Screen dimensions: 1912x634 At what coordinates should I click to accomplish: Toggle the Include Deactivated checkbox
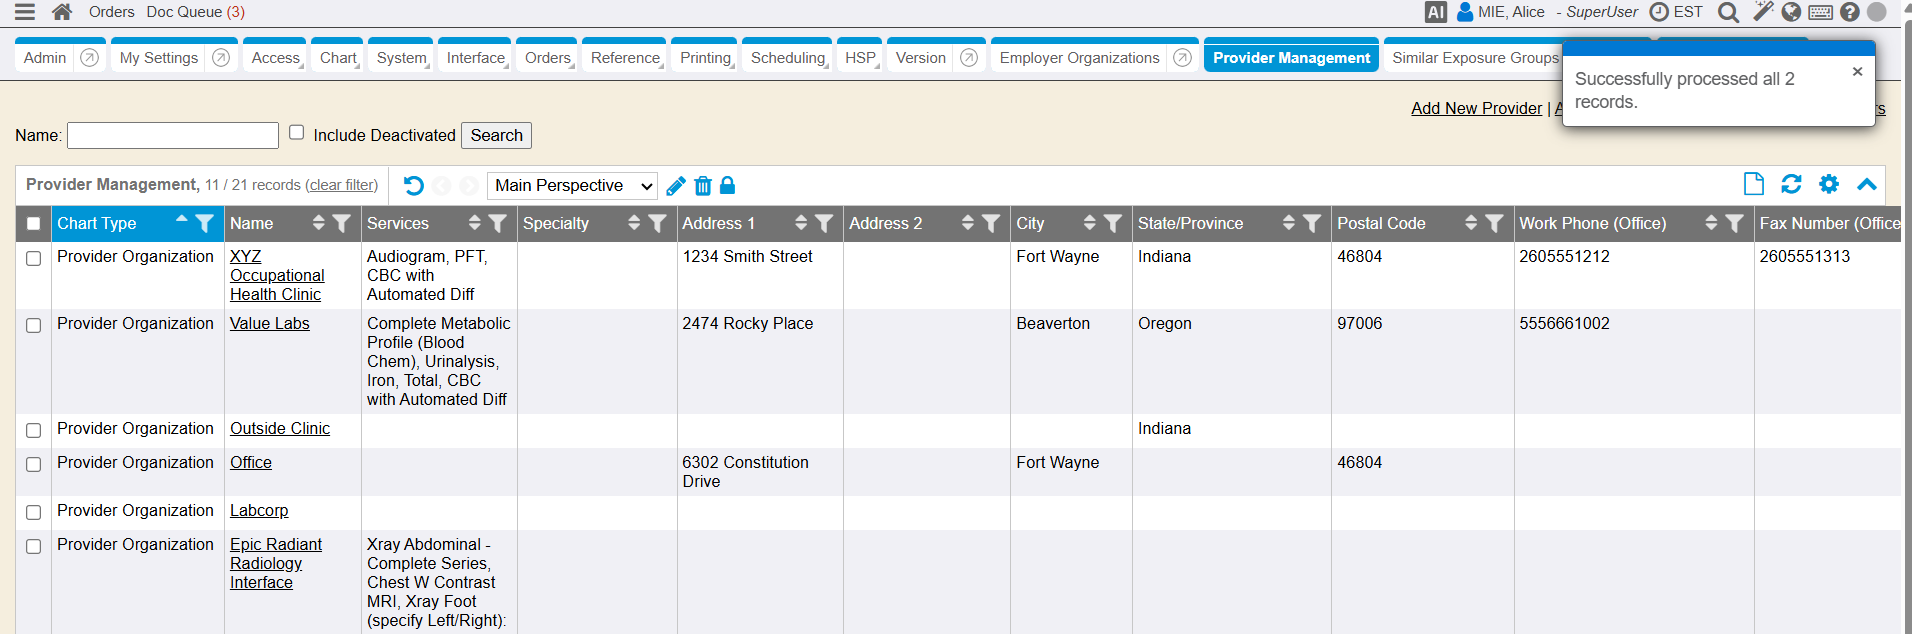pyautogui.click(x=297, y=132)
